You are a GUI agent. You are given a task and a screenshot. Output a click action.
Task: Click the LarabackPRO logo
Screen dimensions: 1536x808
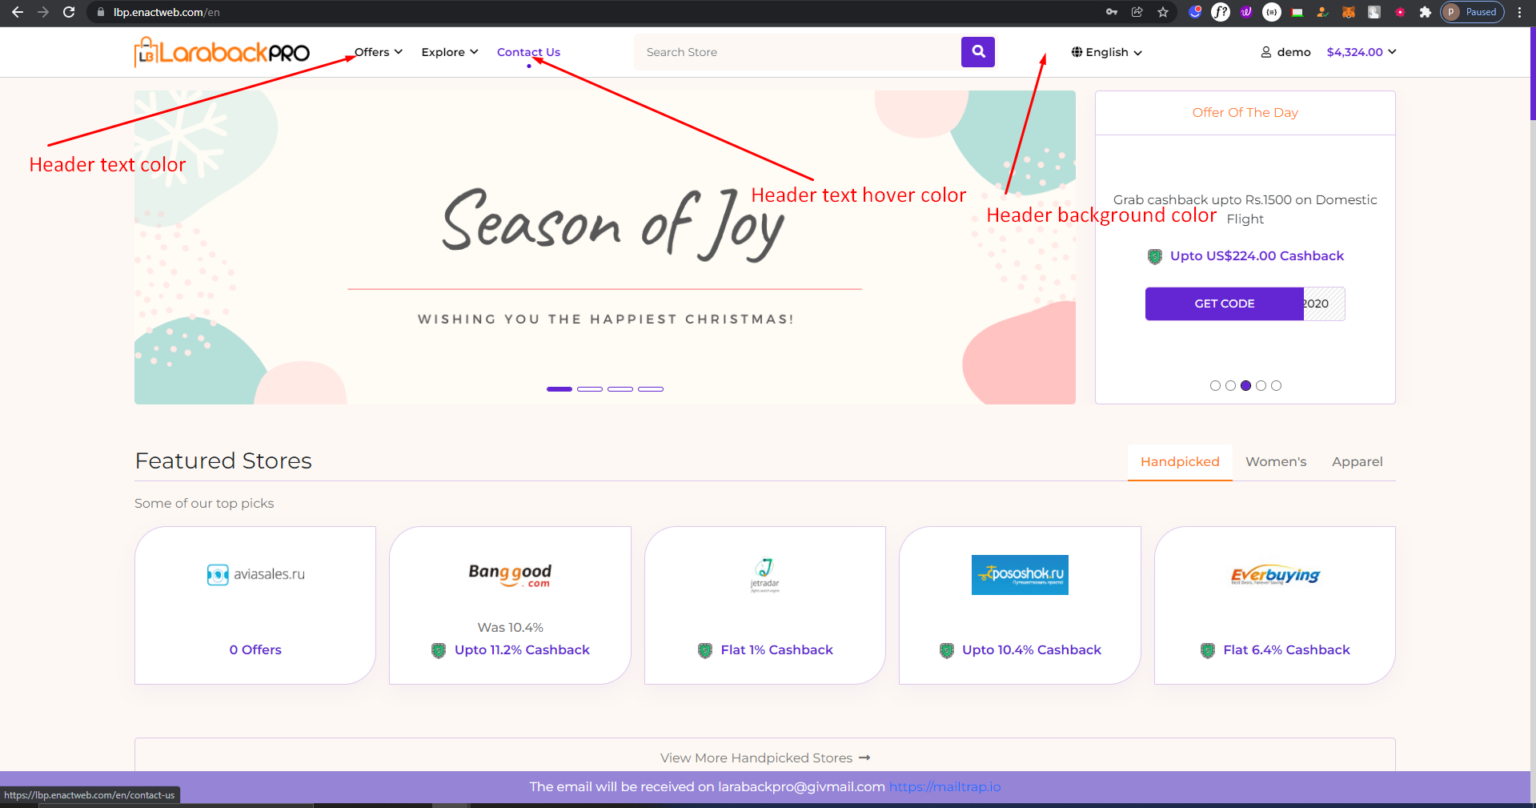pyautogui.click(x=220, y=51)
